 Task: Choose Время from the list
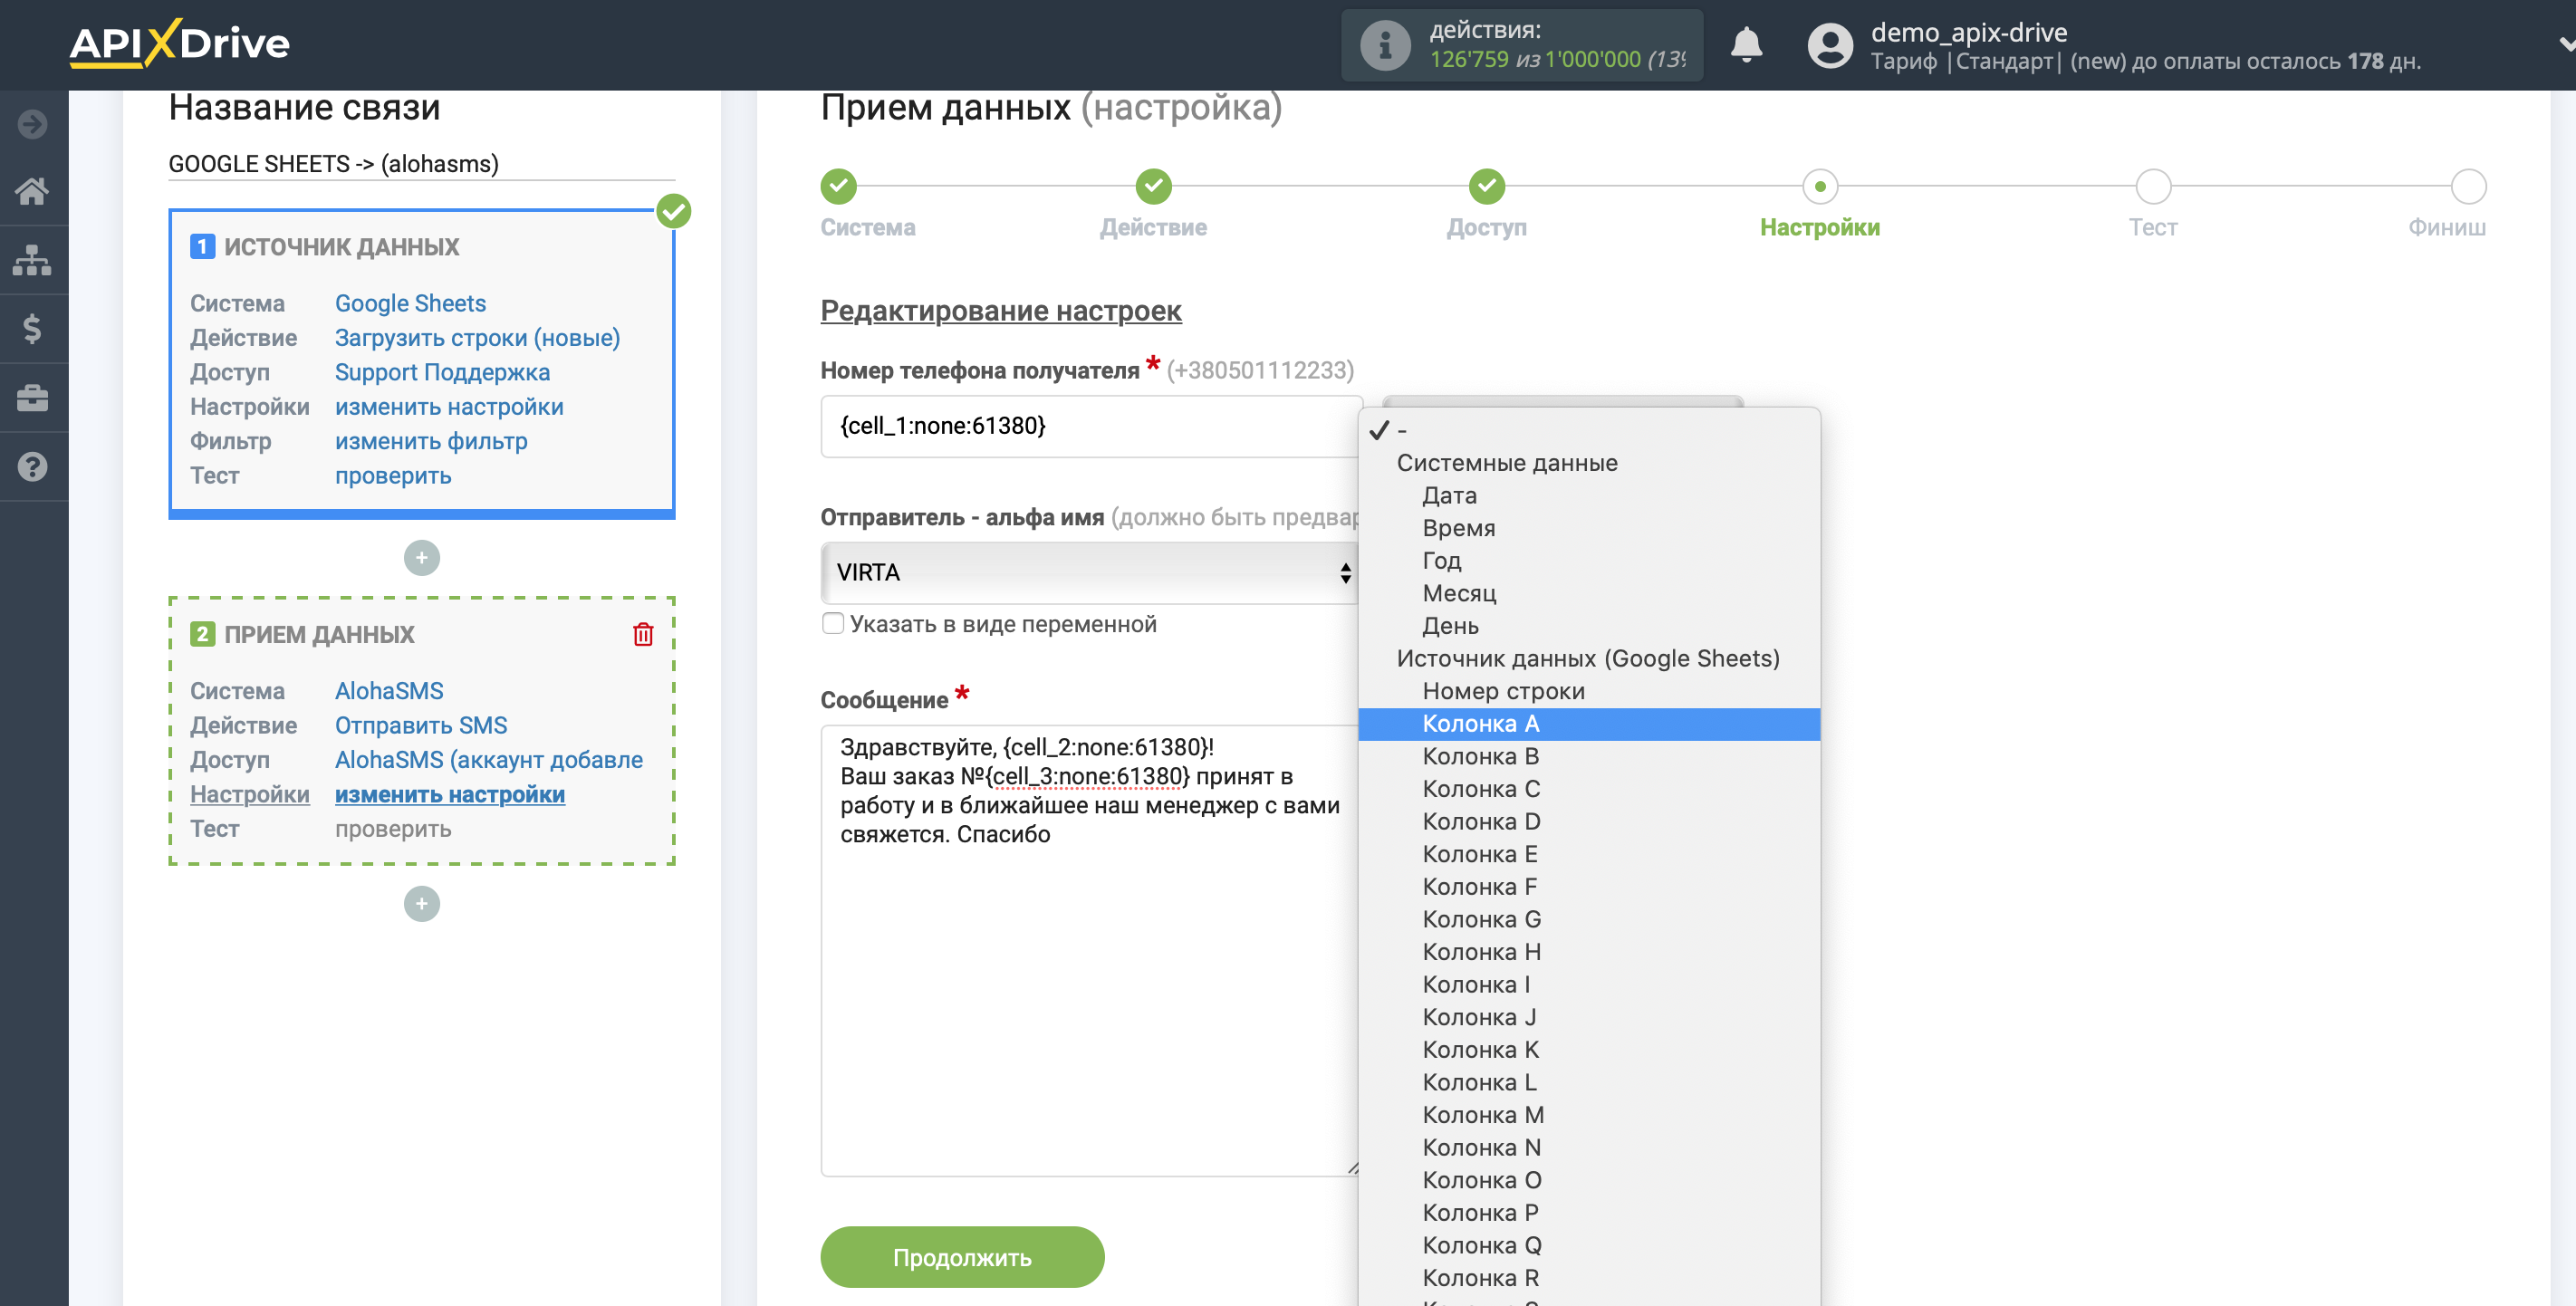pos(1589,528)
